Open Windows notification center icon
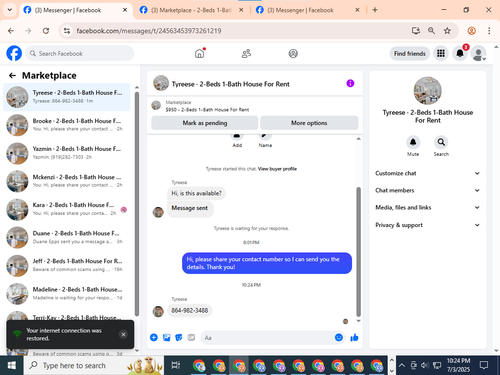 pos(484,365)
